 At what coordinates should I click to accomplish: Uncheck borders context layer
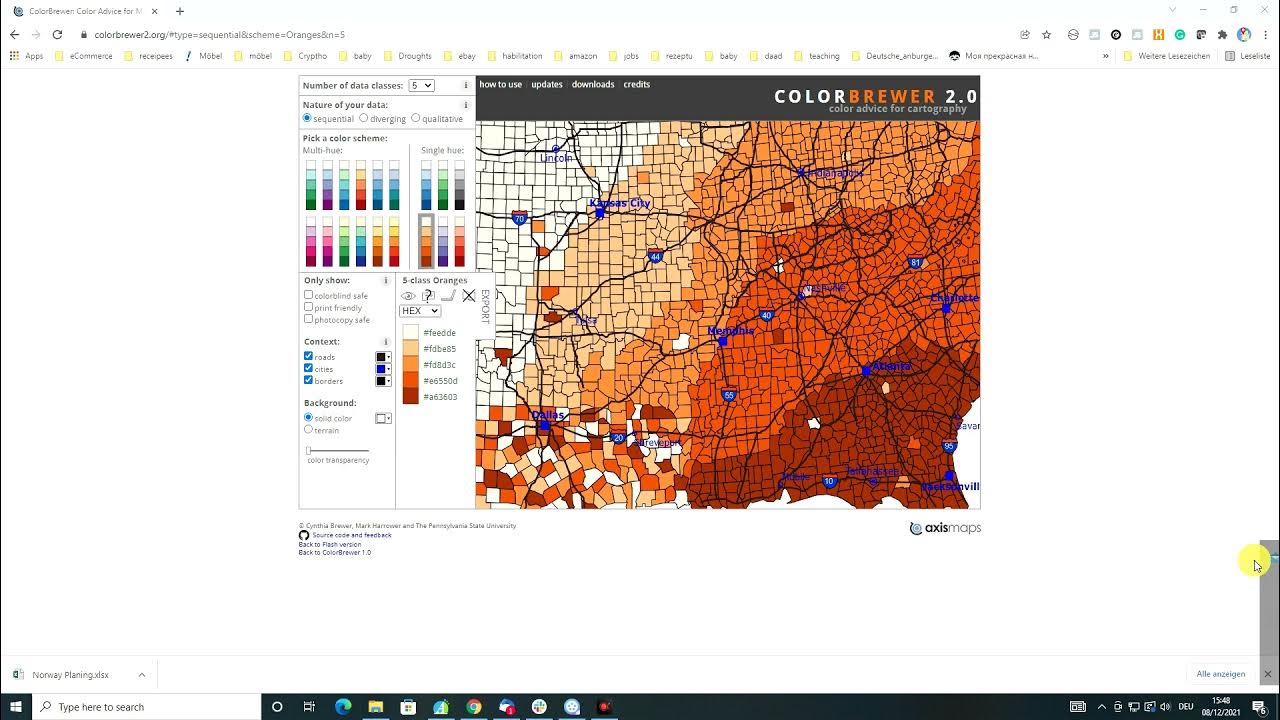click(308, 380)
